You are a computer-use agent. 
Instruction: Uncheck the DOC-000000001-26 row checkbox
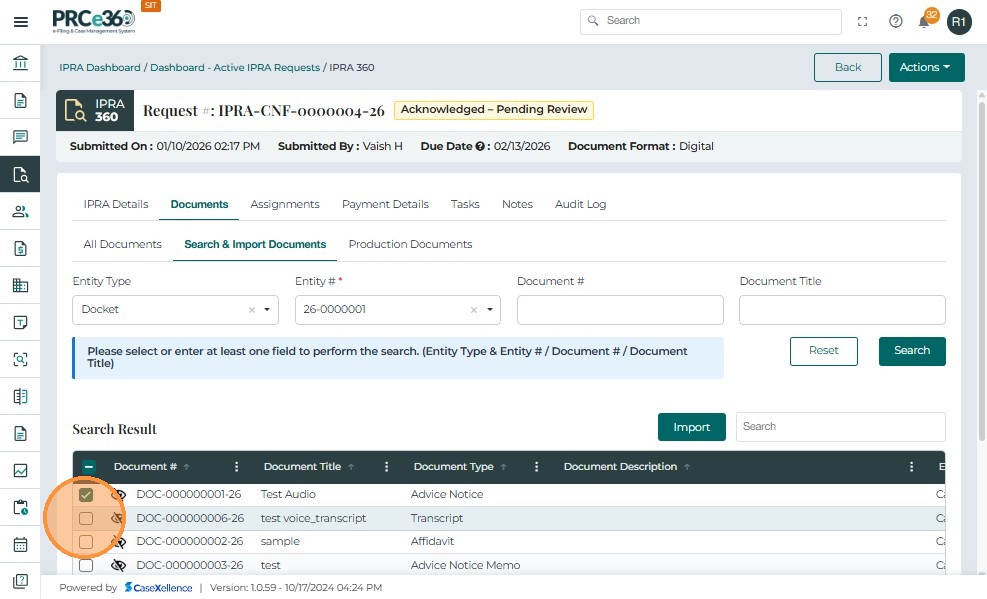(86, 495)
